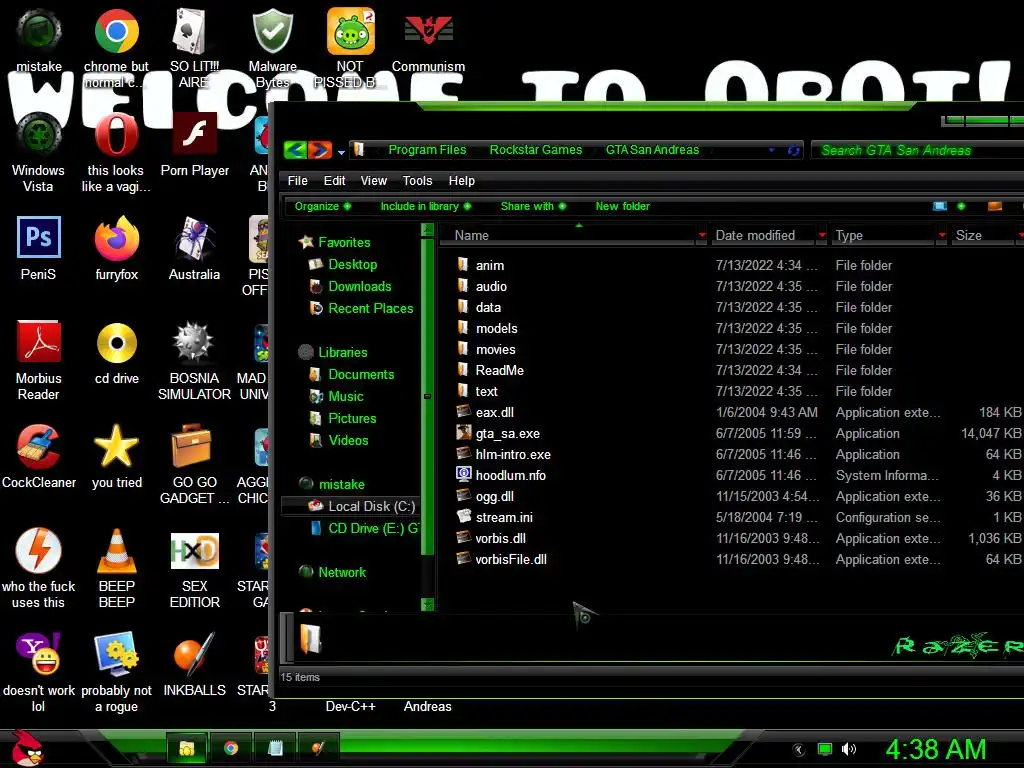Viewport: 1024px width, 768px height.
Task: Navigate to Rockstar Games breadcrumb
Action: [x=536, y=150]
